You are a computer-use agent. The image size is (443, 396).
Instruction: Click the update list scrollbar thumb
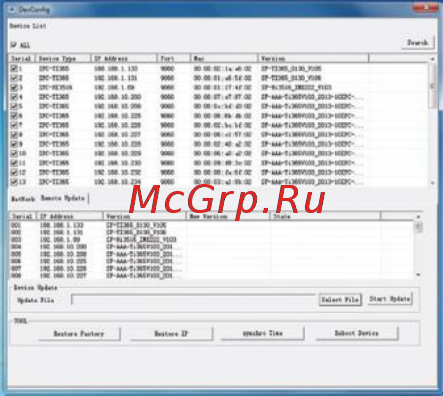[418, 227]
